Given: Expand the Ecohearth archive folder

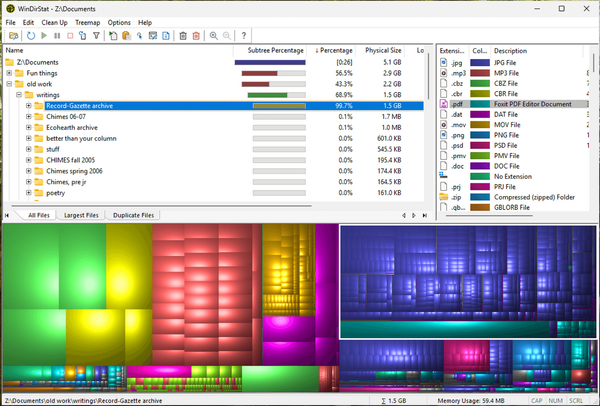Looking at the screenshot, I should 29,127.
